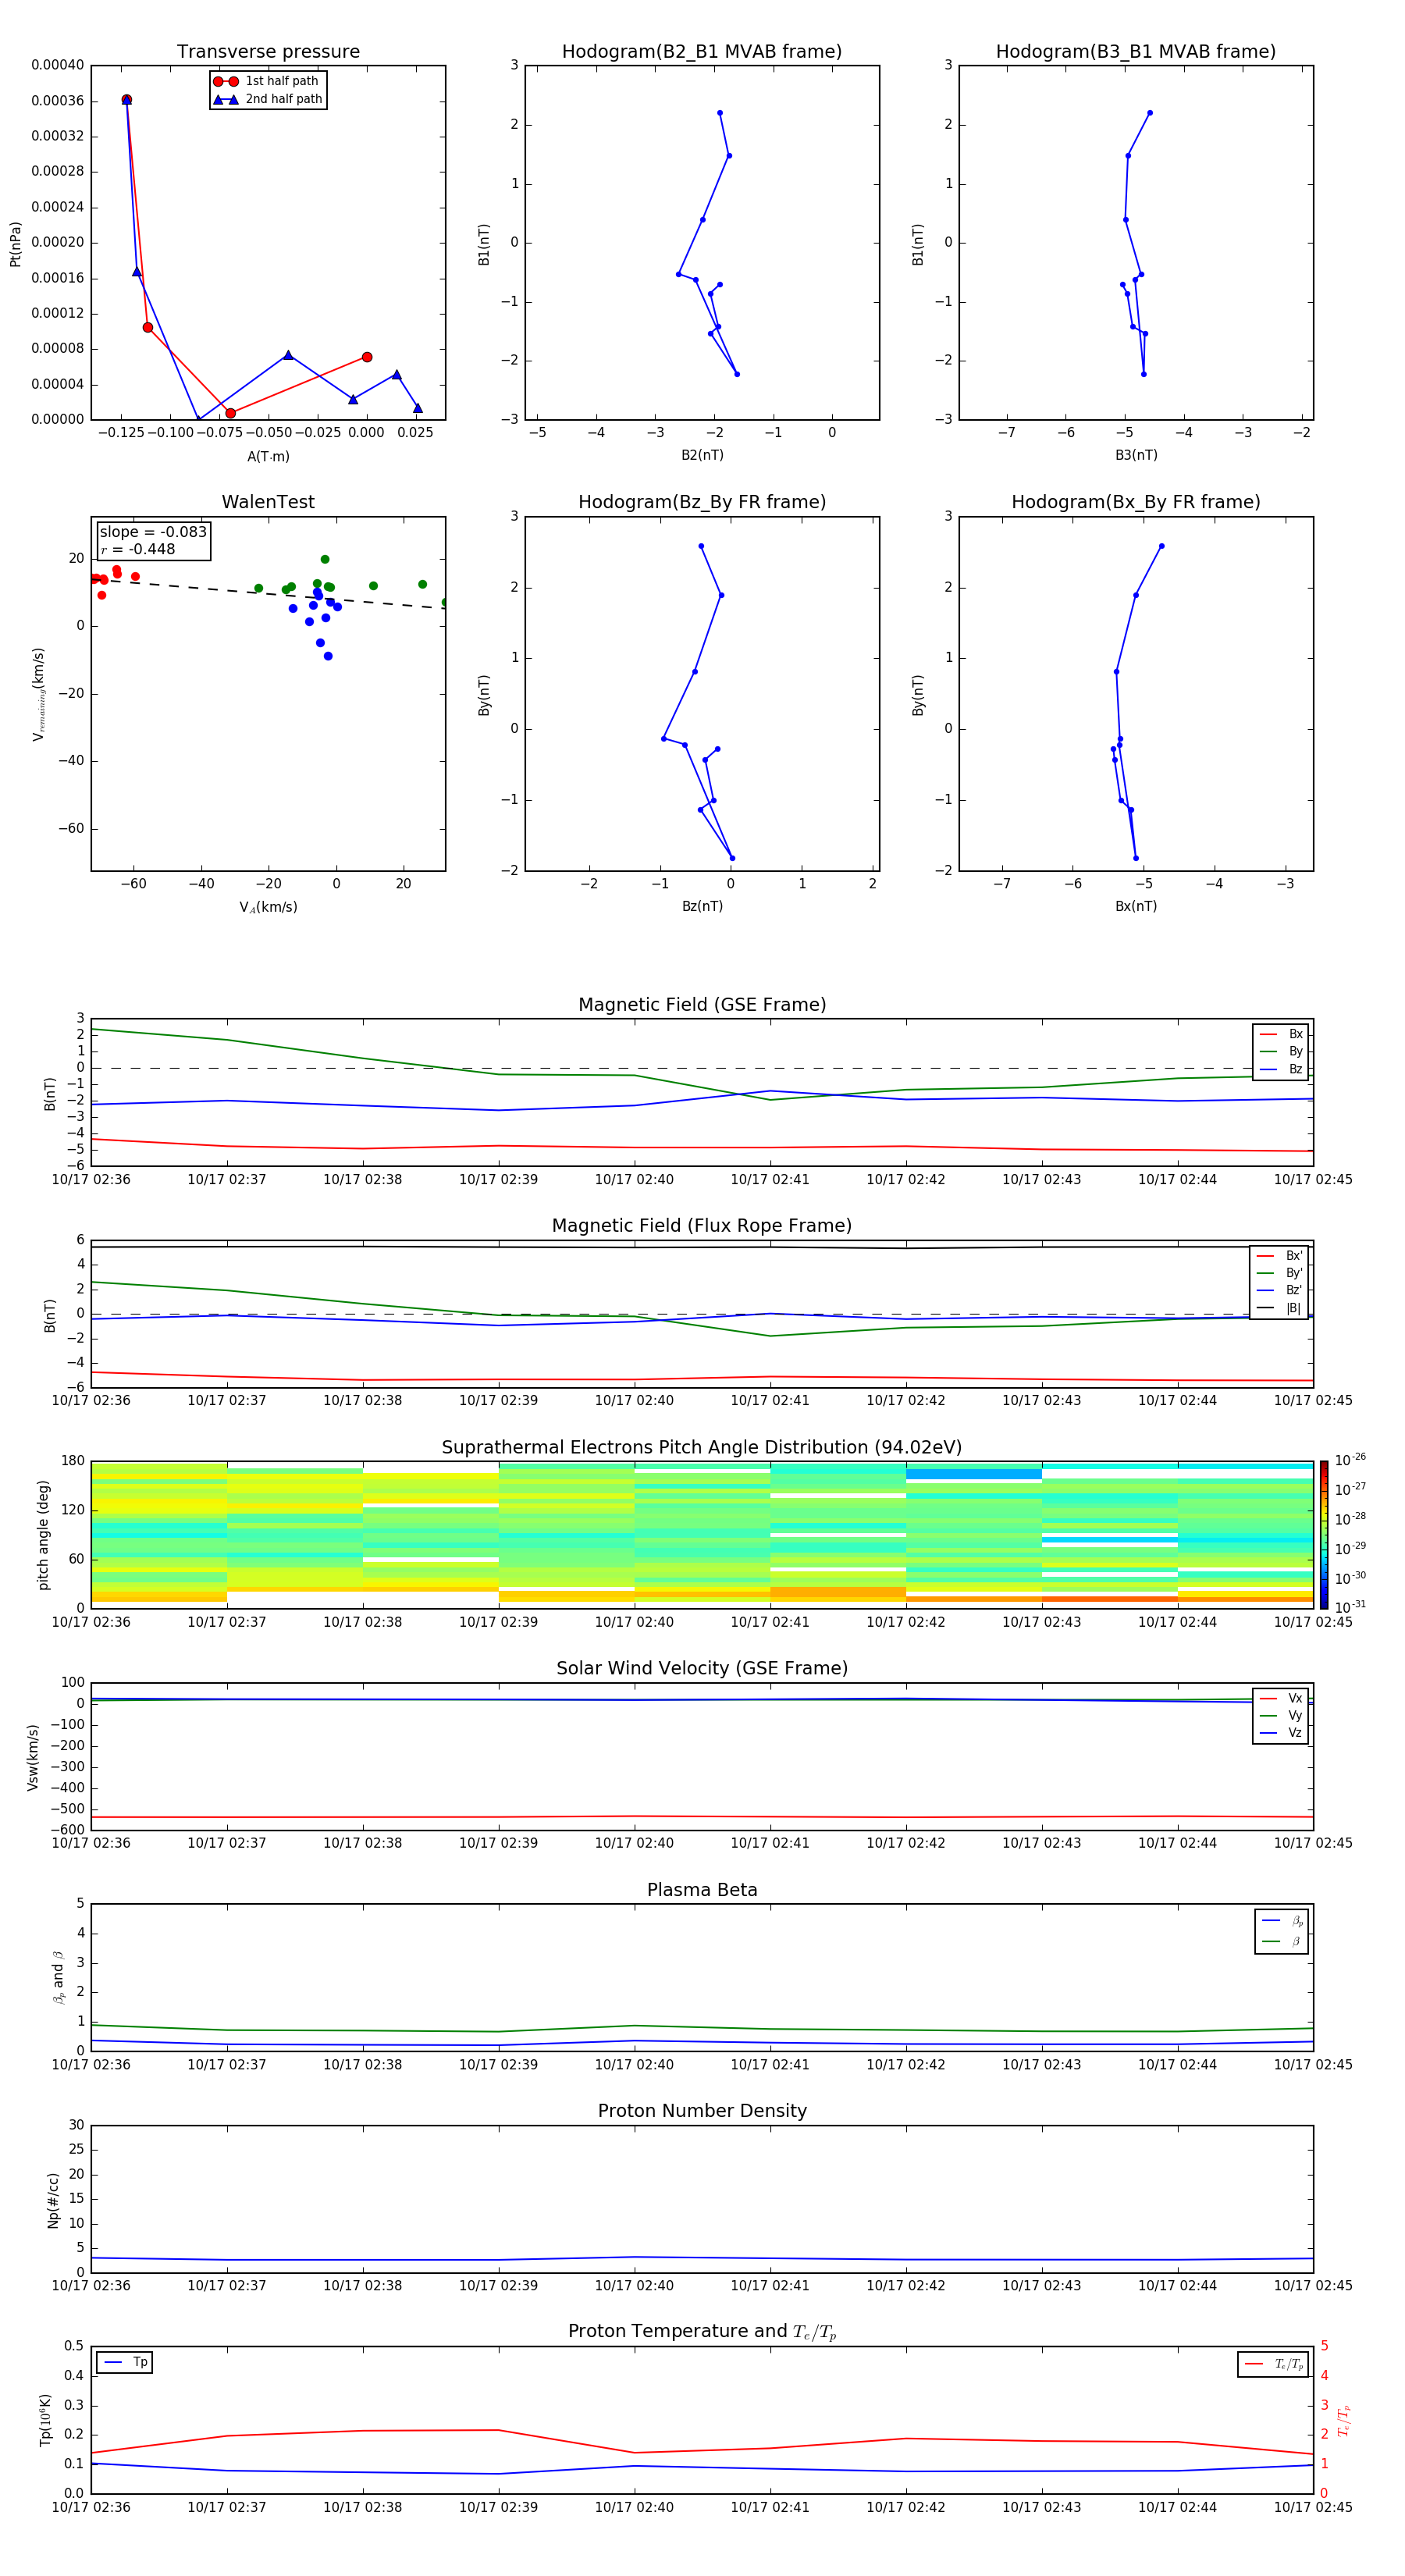Image resolution: width=1405 pixels, height=2576 pixels.
Task: Click the 'V_A(km/s)' x-axis label
Action: pyautogui.click(x=268, y=907)
